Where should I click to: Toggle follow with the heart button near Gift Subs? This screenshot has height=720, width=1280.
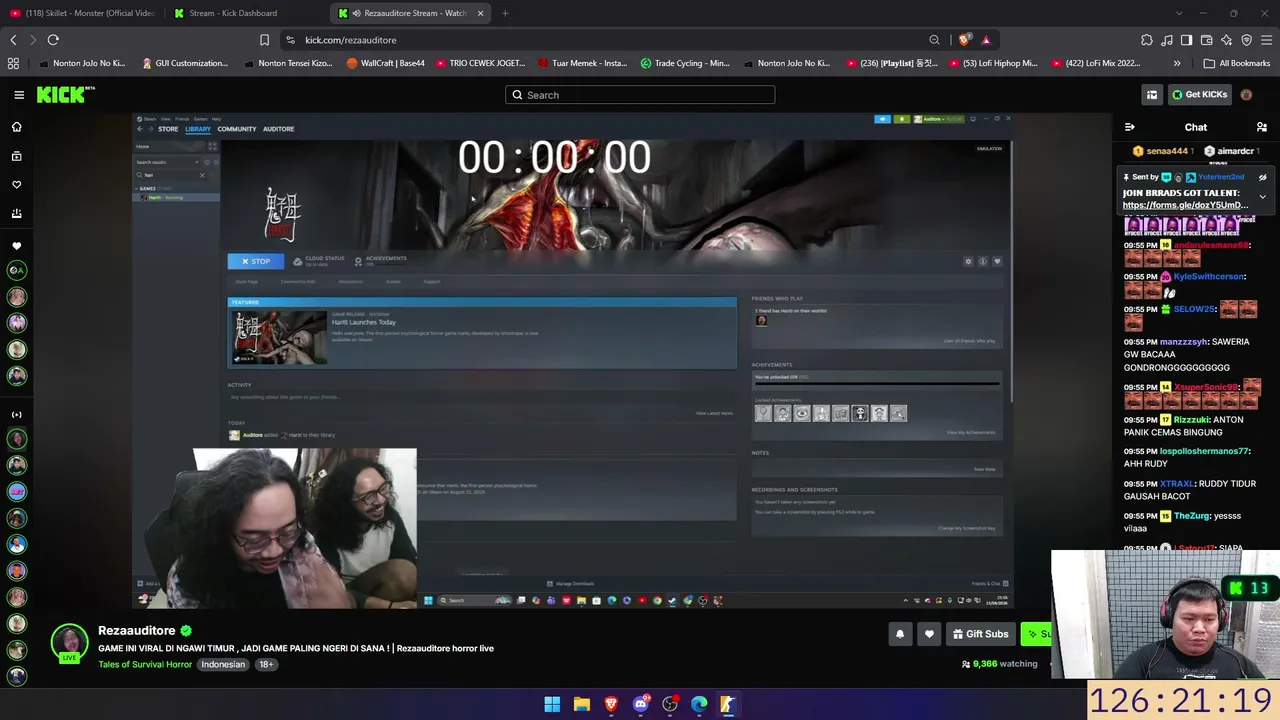[929, 634]
